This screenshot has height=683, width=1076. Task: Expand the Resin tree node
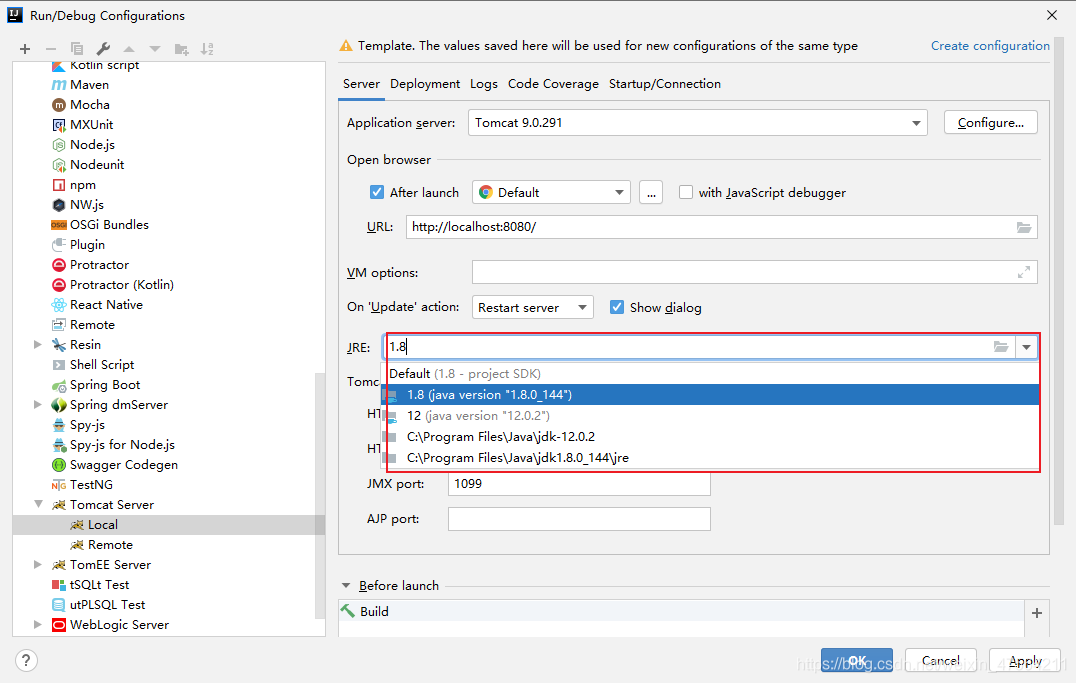[x=38, y=345]
